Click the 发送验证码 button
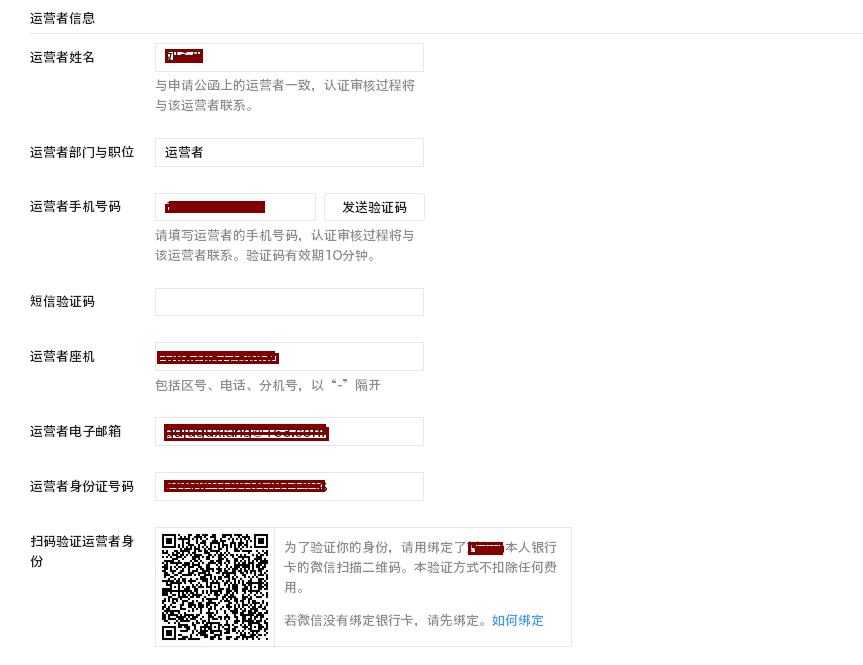This screenshot has height=665, width=863. [x=375, y=207]
